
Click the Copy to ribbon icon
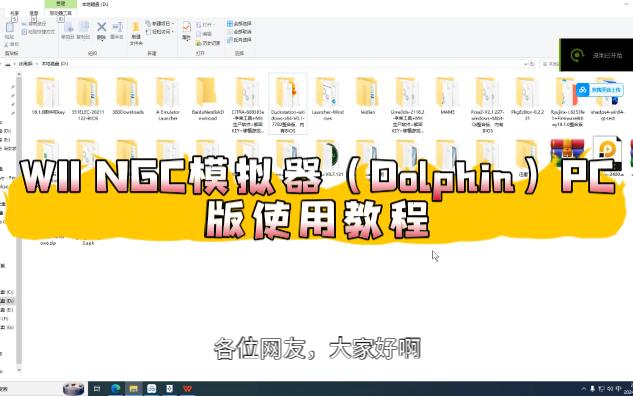pyautogui.click(x=84, y=30)
